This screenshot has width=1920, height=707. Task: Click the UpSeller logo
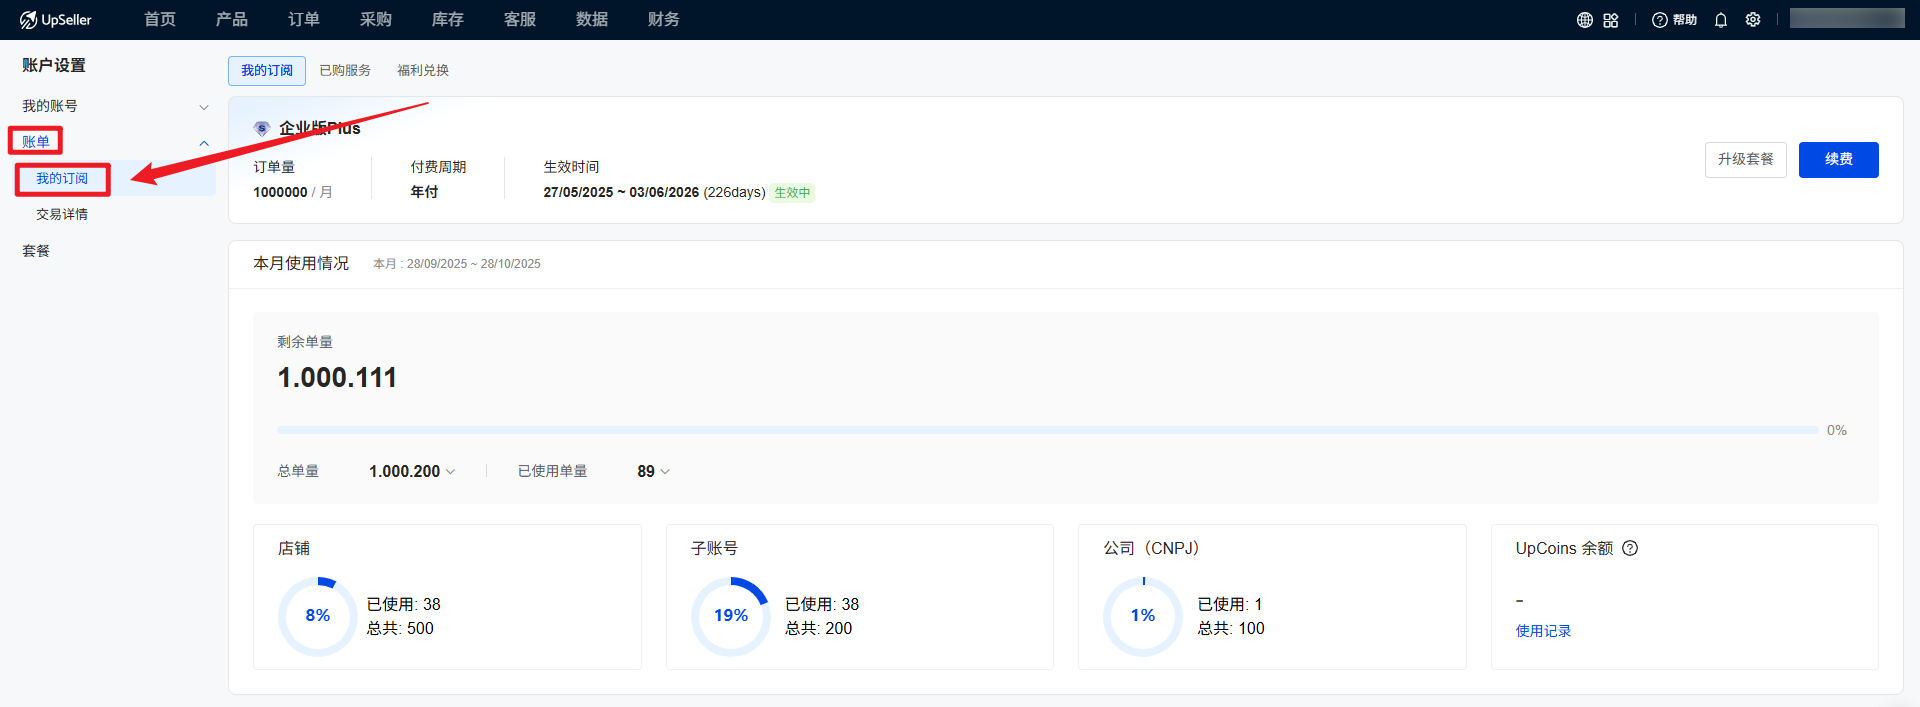56,20
